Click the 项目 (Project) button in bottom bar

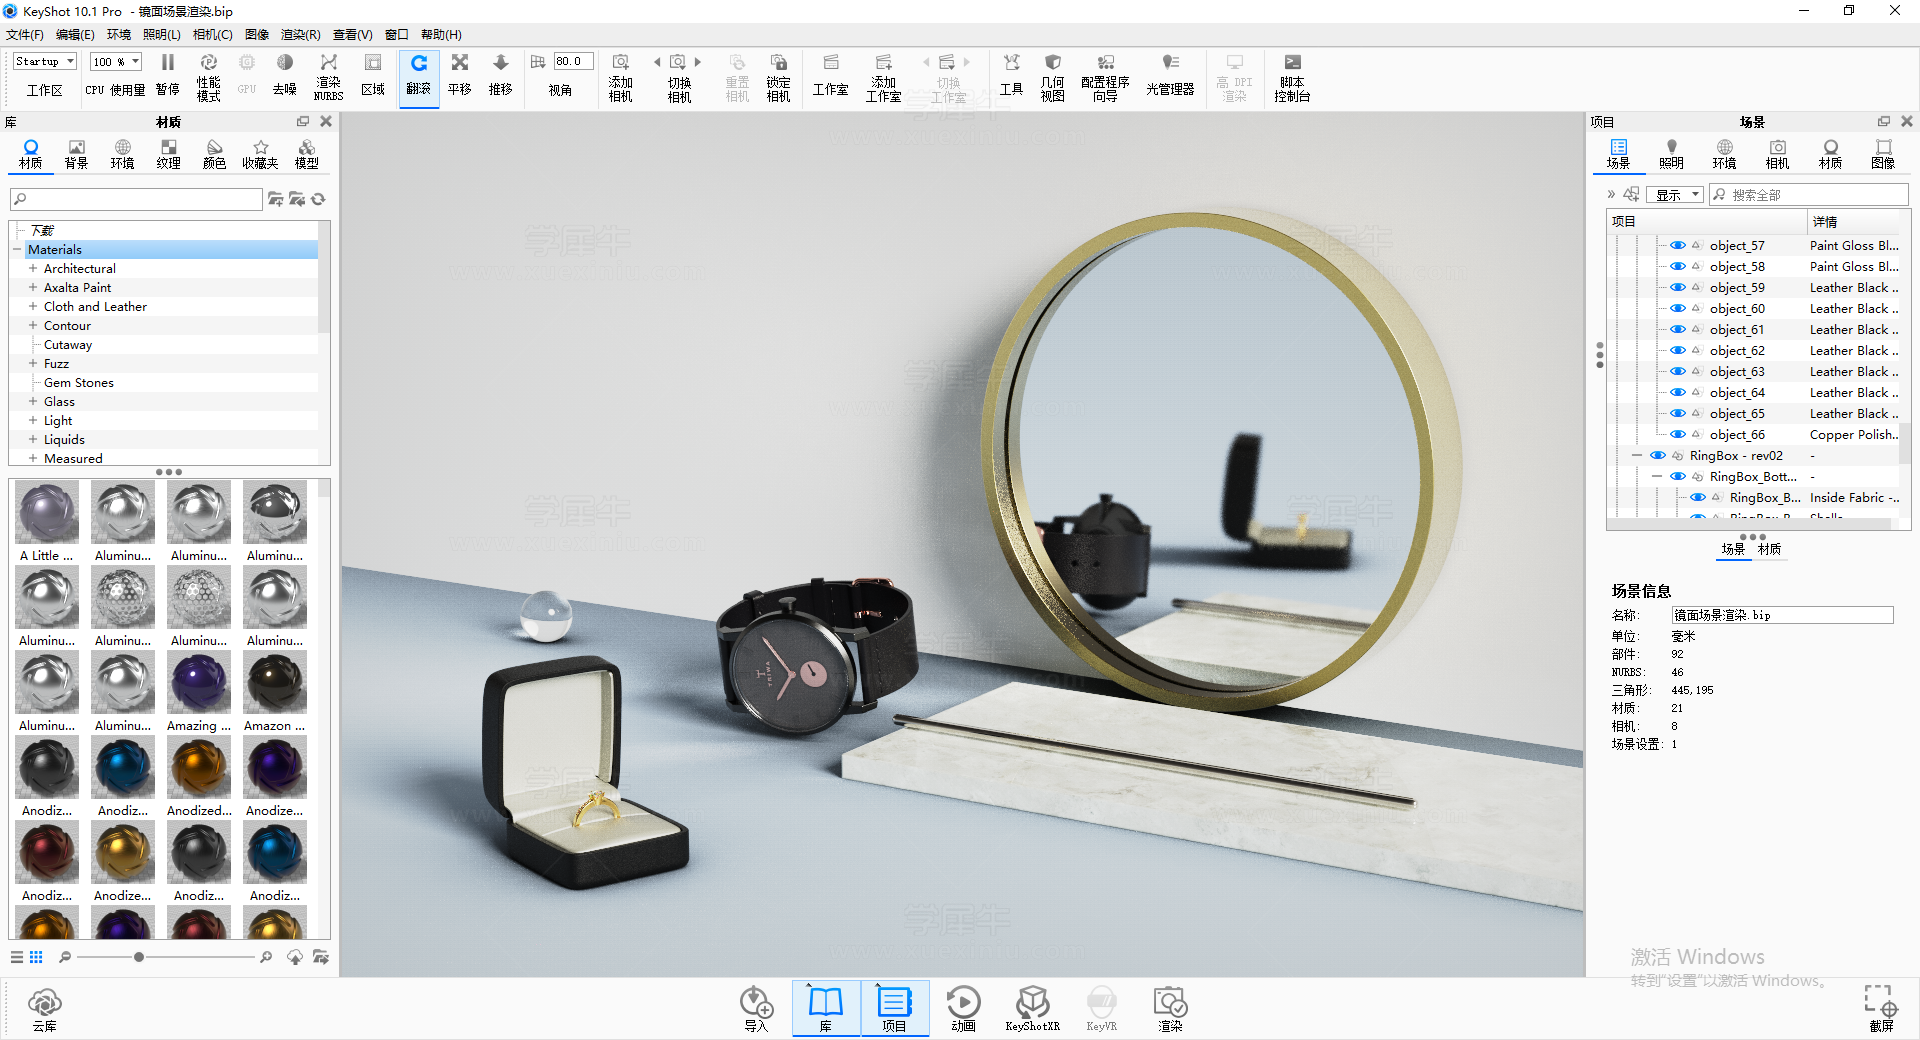[x=894, y=1008]
